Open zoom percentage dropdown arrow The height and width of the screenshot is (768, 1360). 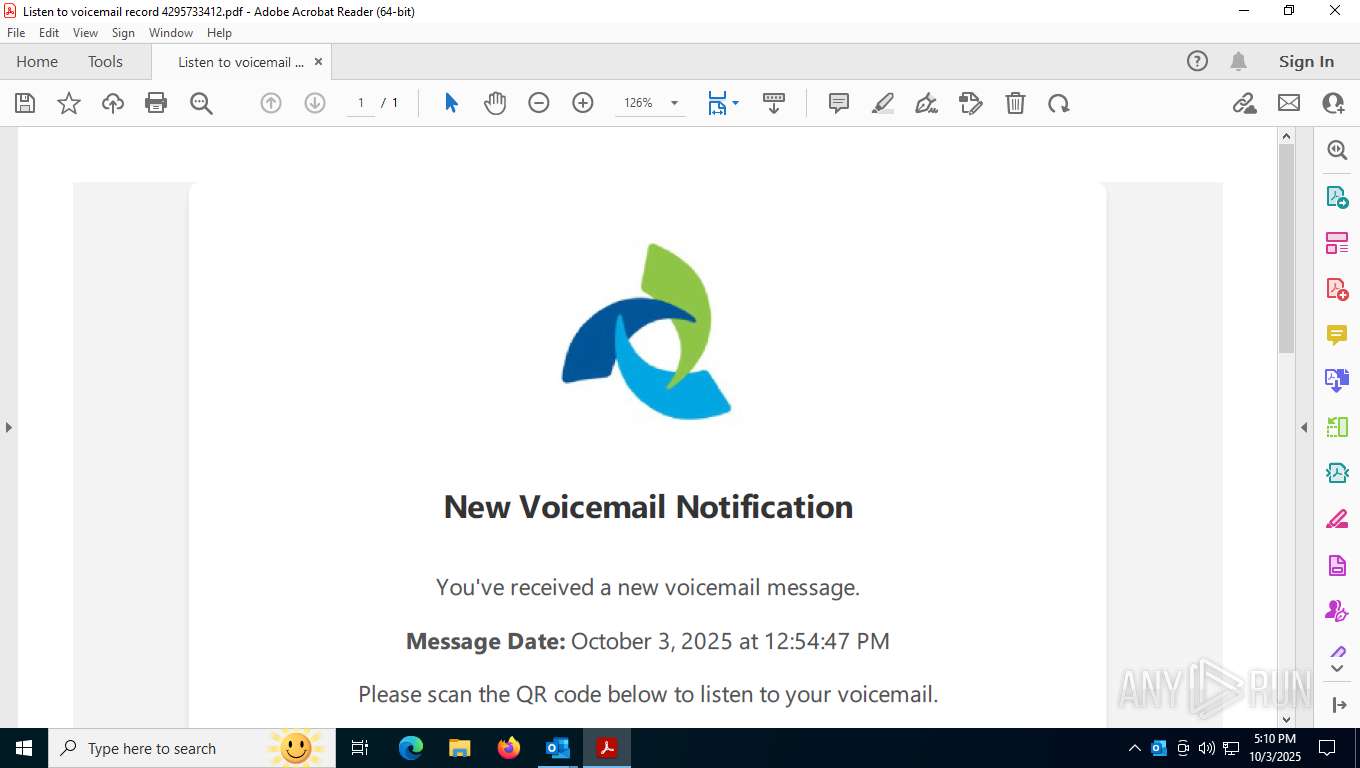(674, 103)
